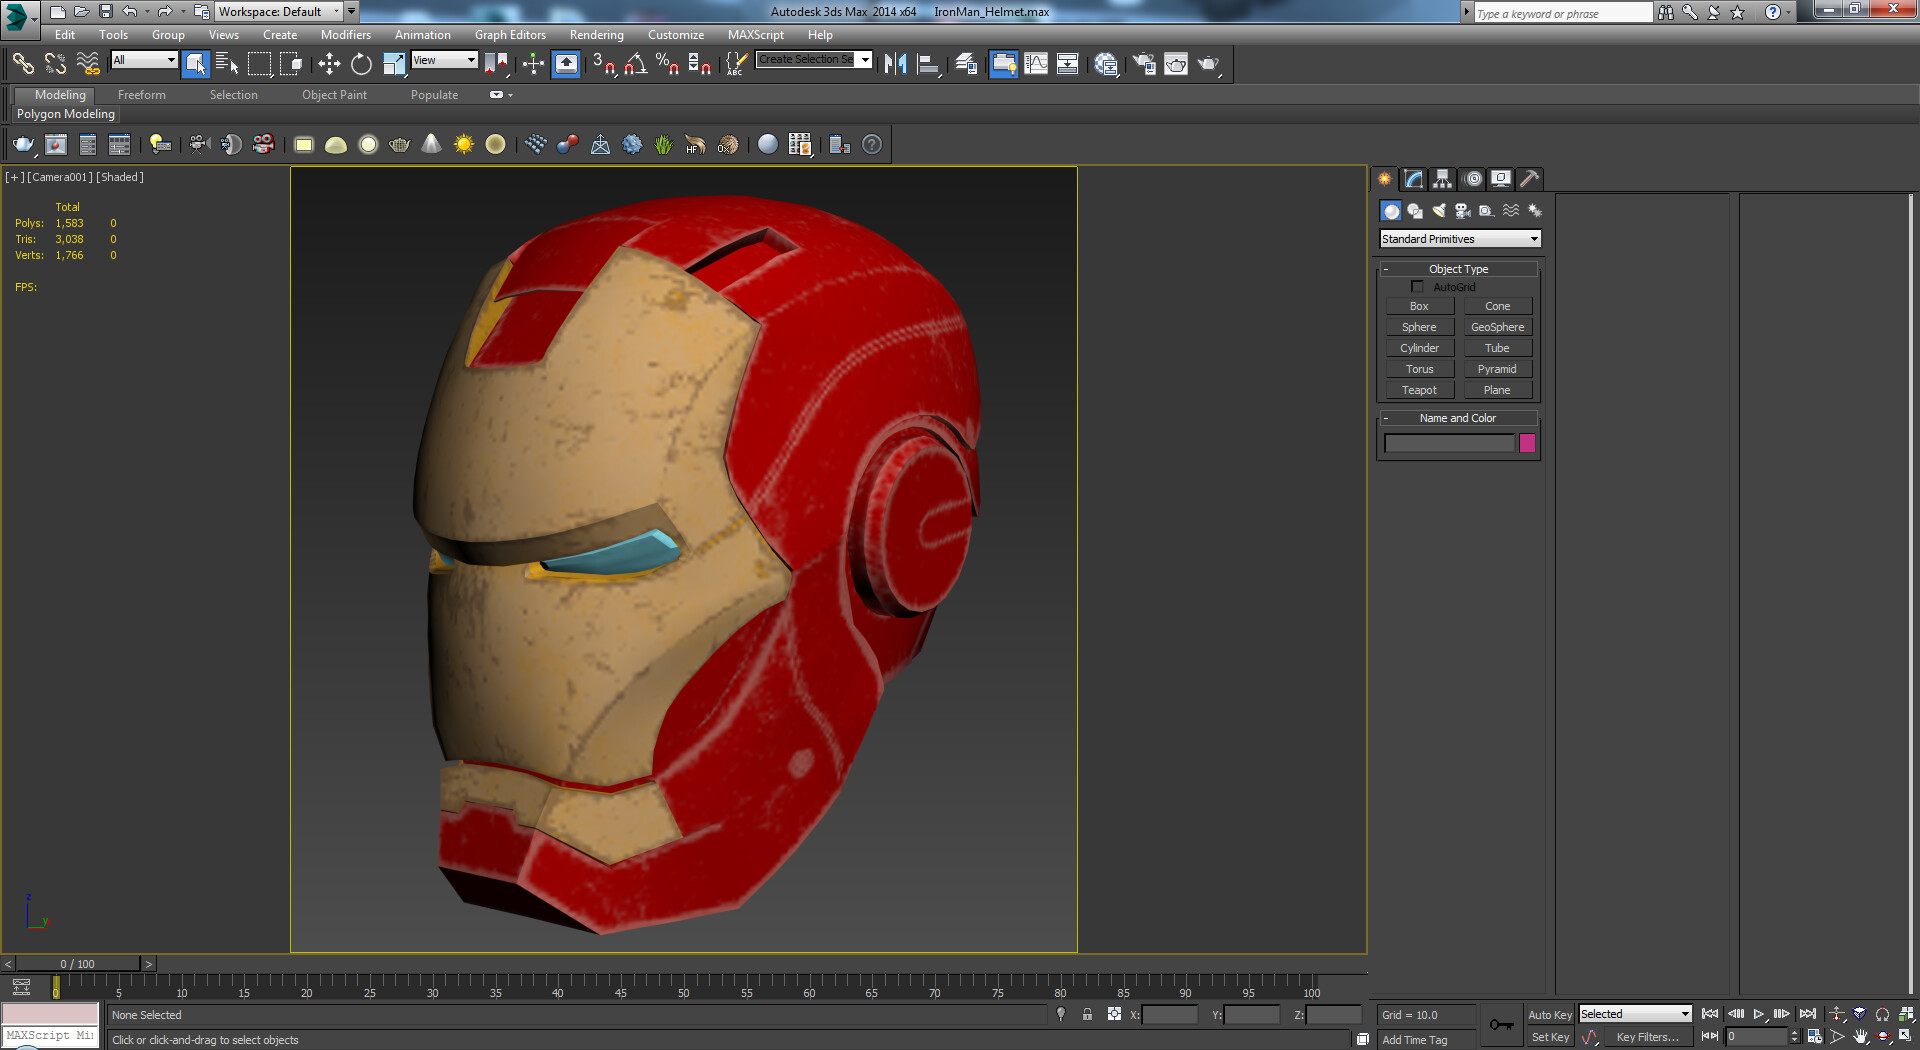This screenshot has width=1920, height=1050.
Task: Open the Utilities hammer panel tab
Action: (x=1529, y=179)
